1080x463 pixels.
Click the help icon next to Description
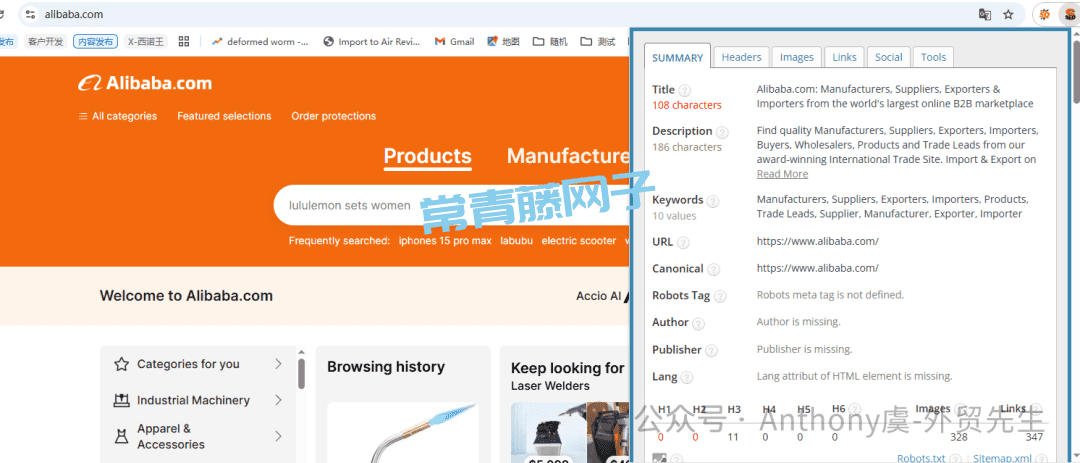(x=722, y=132)
